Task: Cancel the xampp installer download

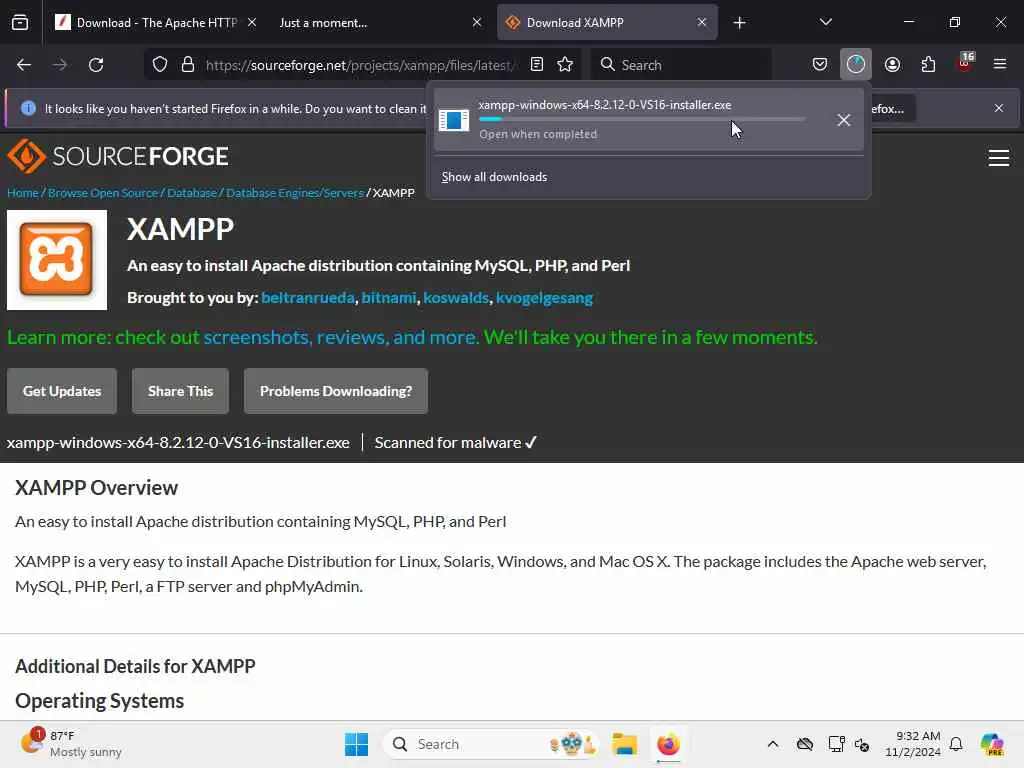Action: click(x=844, y=120)
